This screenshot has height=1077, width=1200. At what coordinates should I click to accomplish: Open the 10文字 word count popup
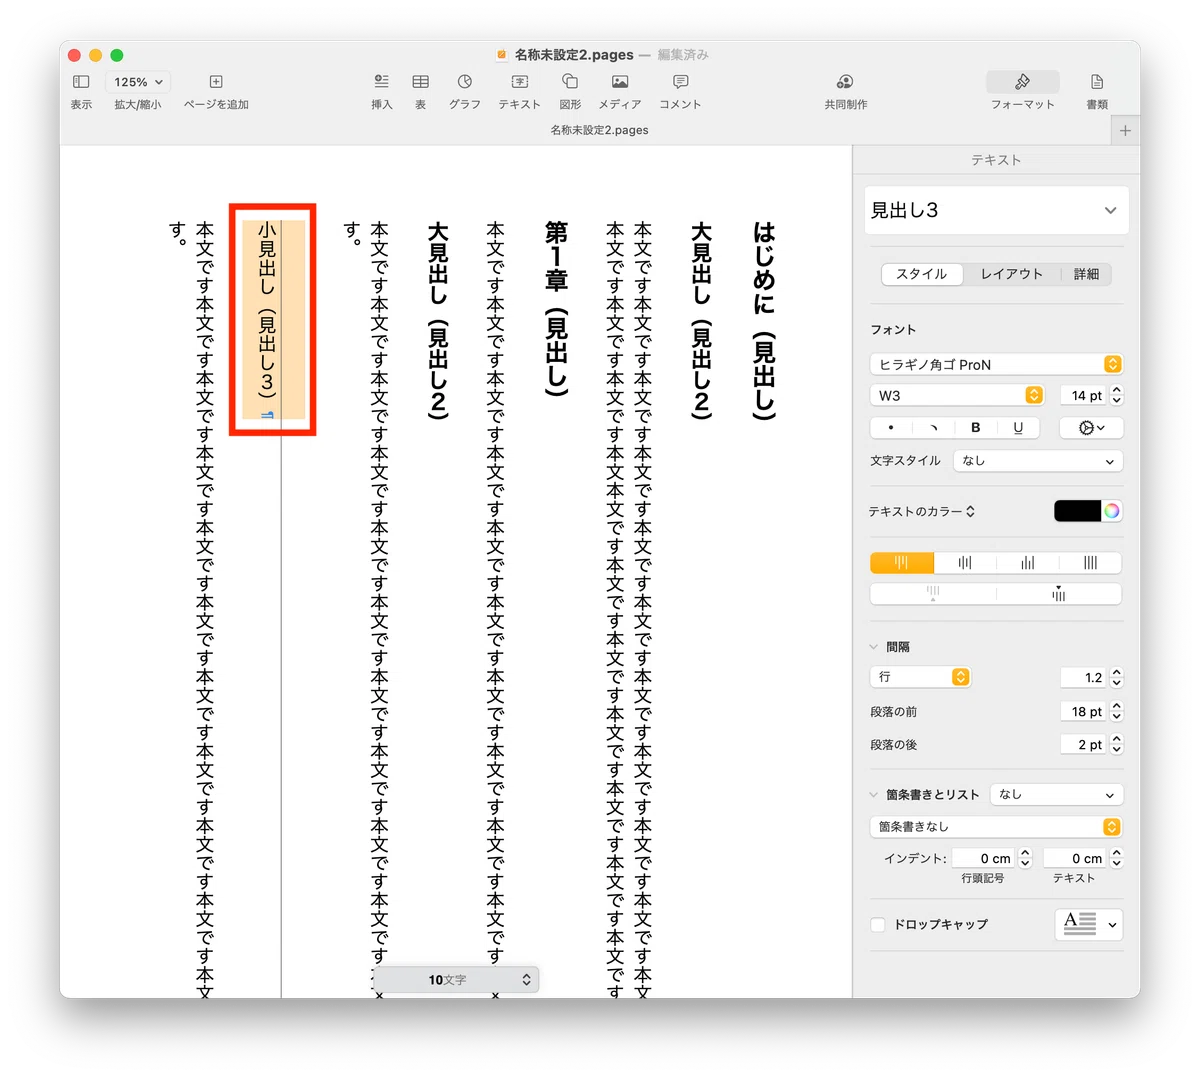tap(456, 980)
